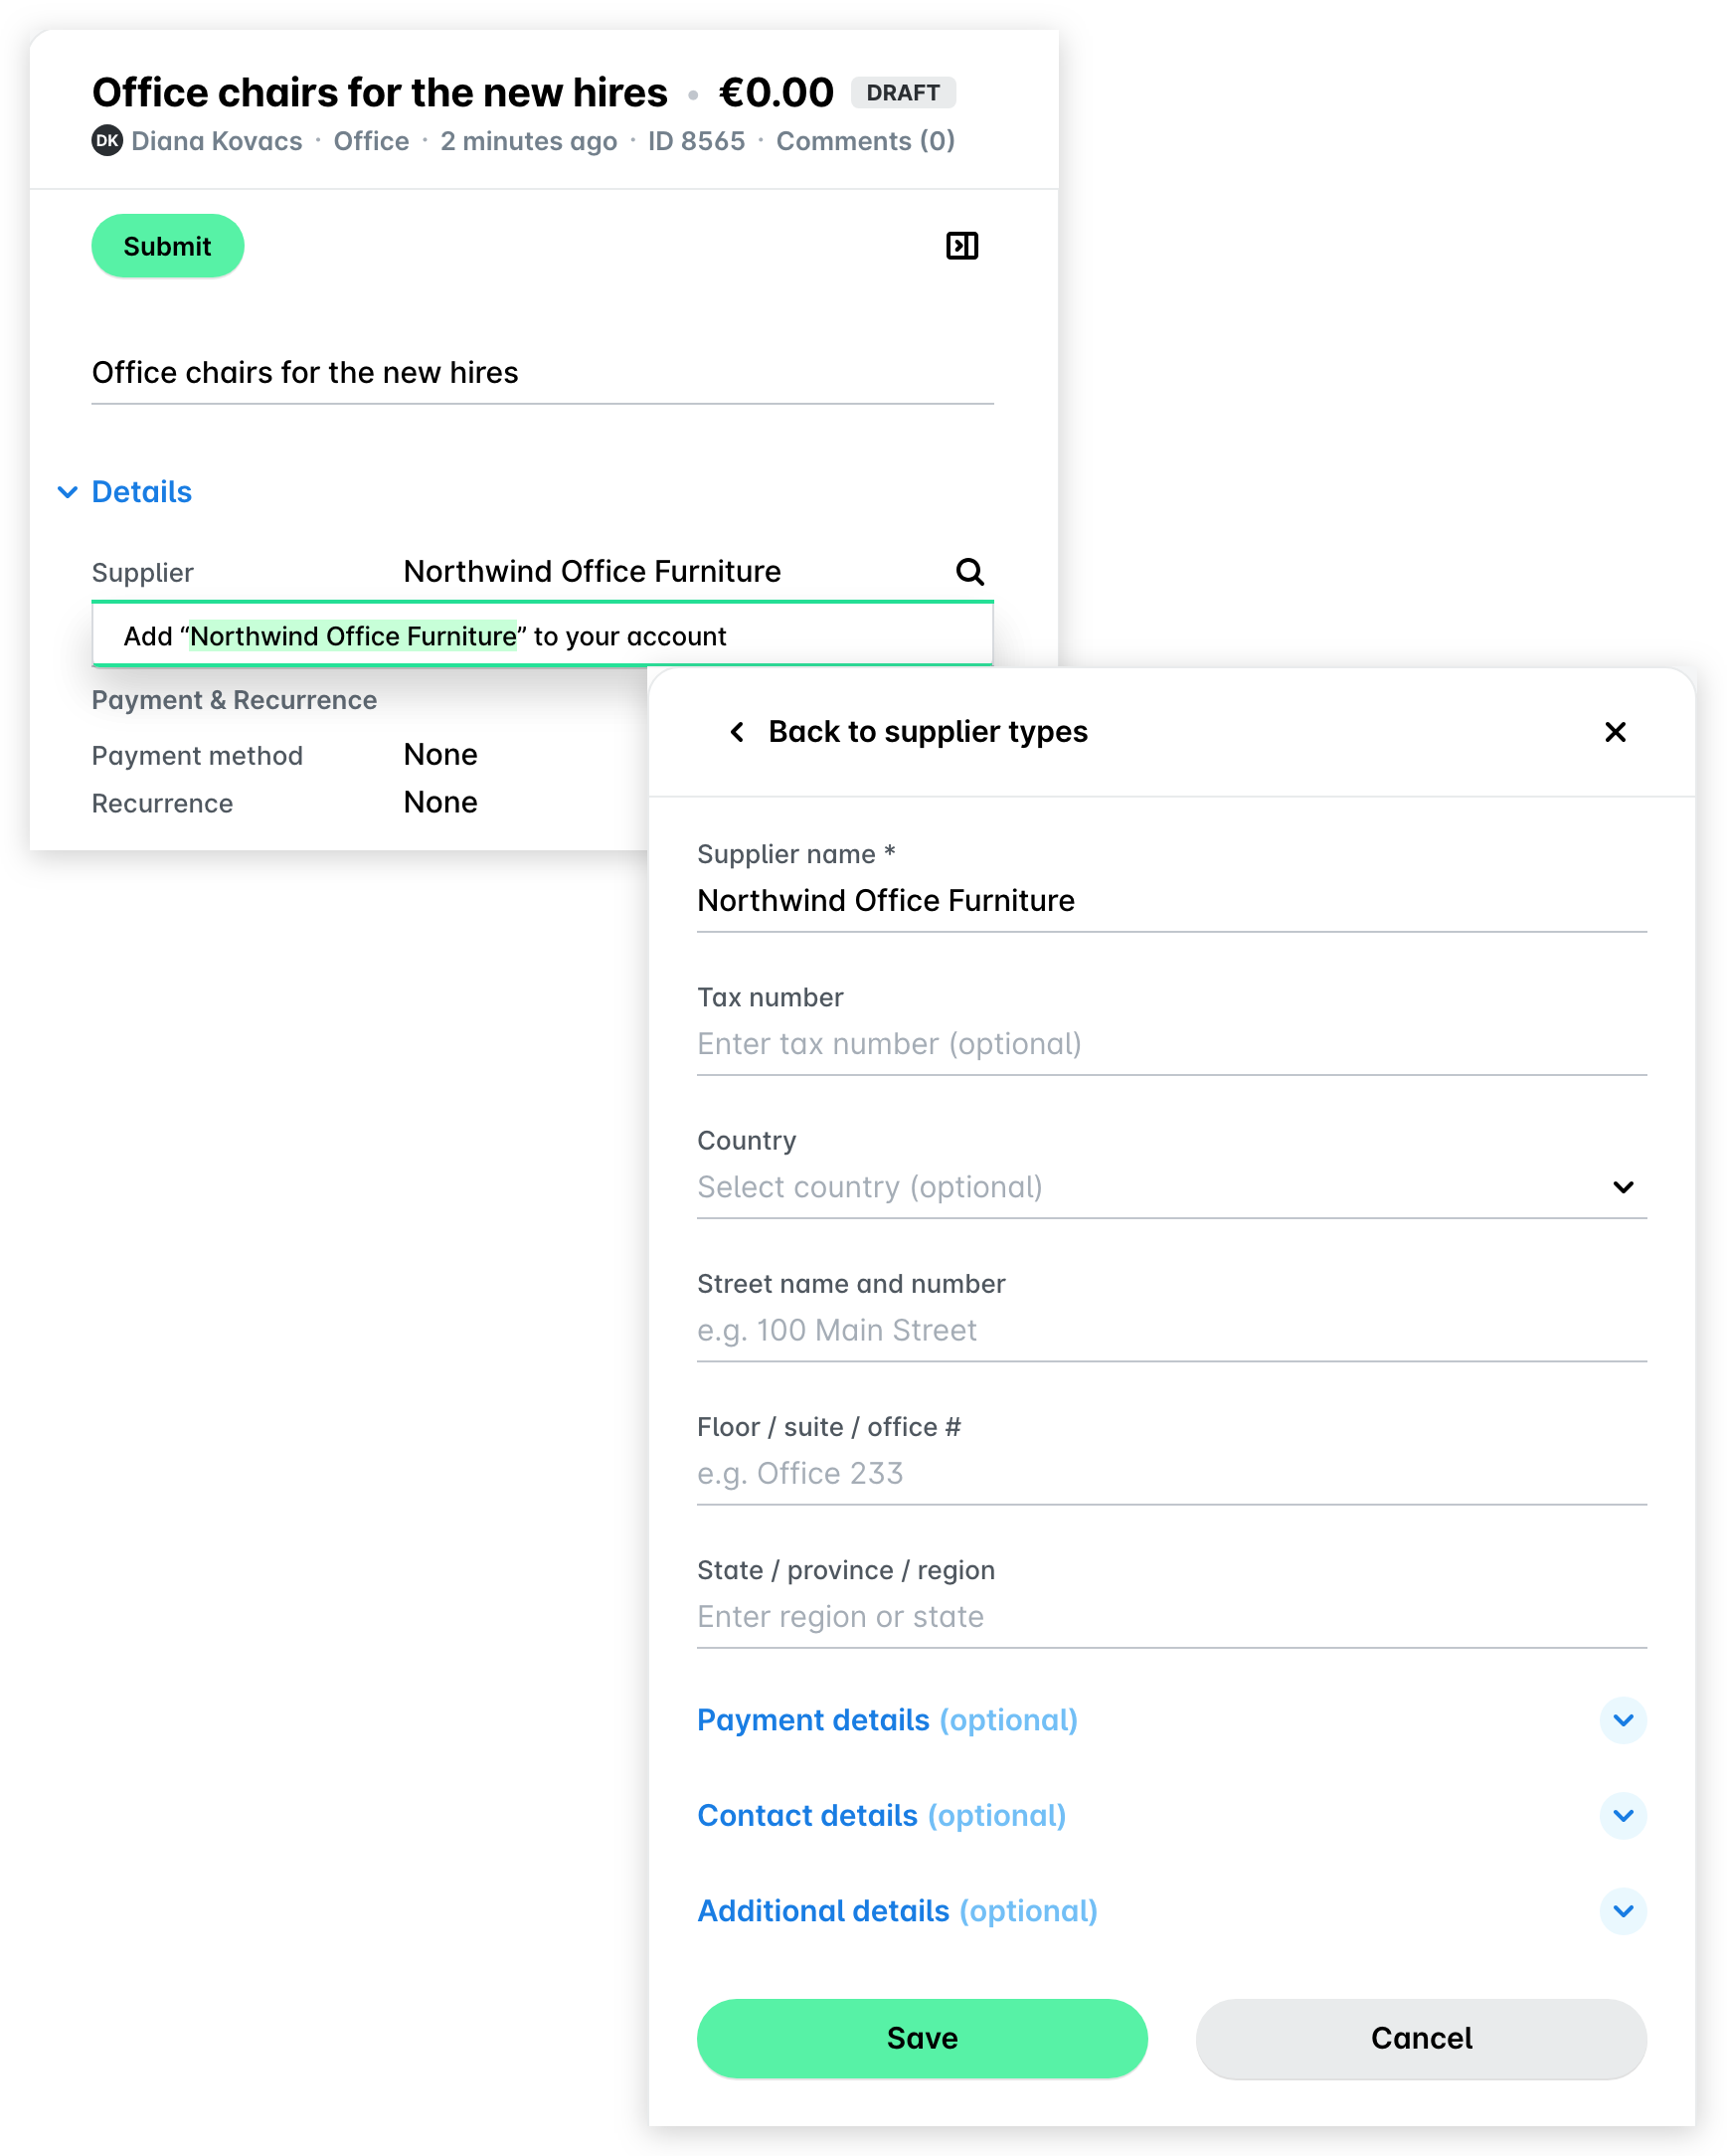Expand Additional details section chevron
Screen dimensions: 1727x2156
point(1622,1911)
